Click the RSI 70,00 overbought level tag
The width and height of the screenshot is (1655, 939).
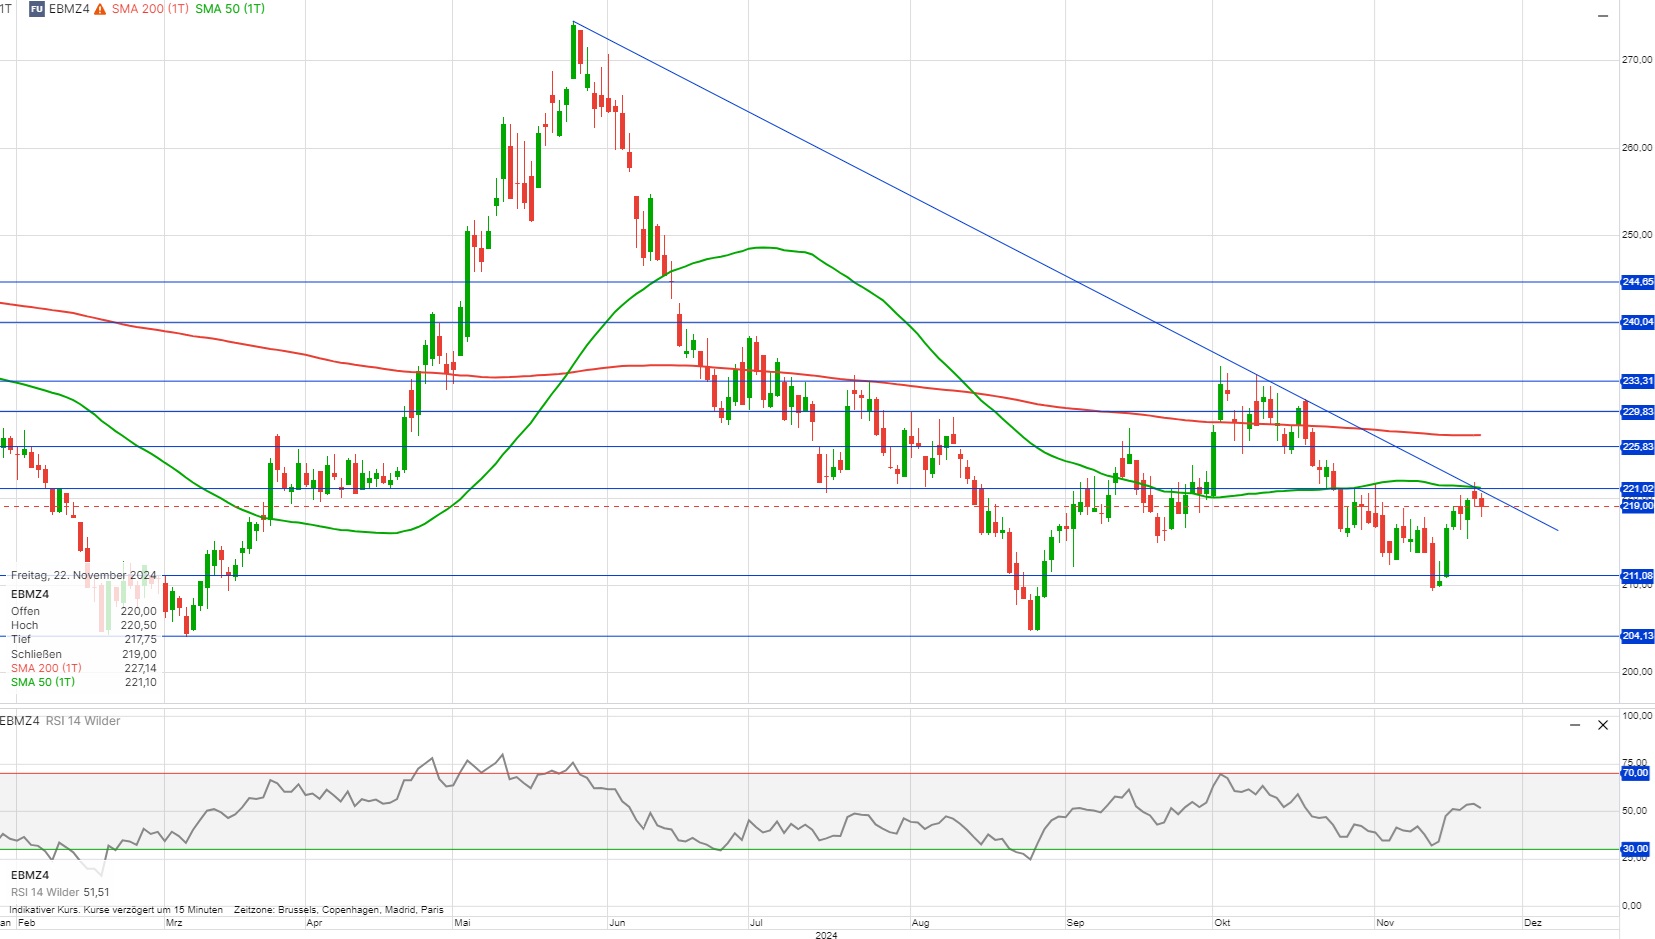point(1635,773)
